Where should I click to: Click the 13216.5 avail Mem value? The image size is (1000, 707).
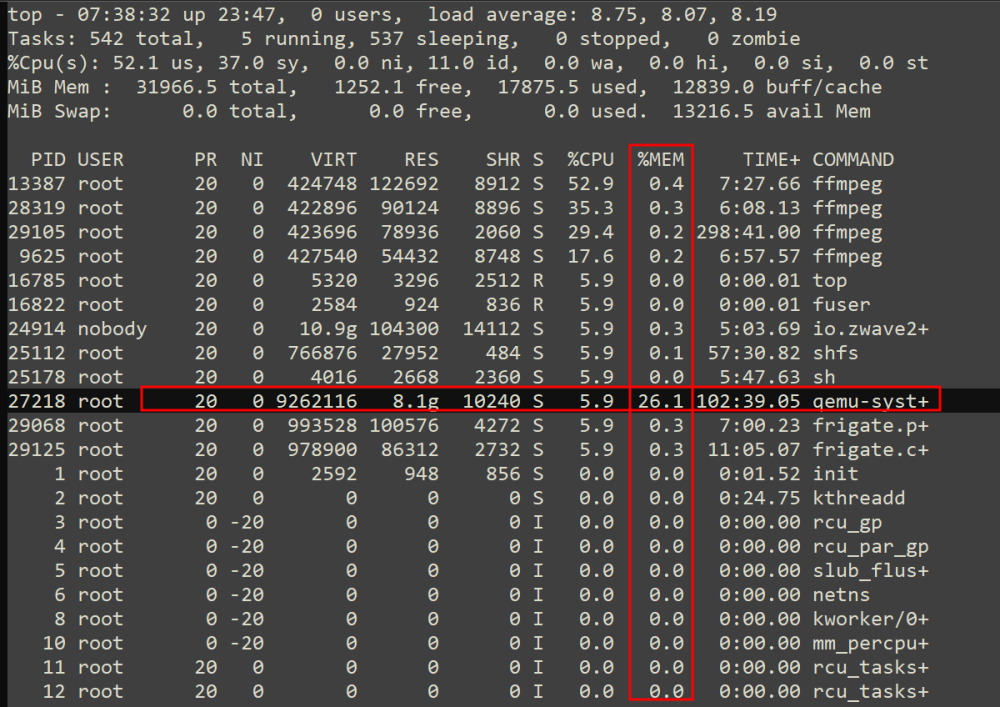pyautogui.click(x=713, y=112)
